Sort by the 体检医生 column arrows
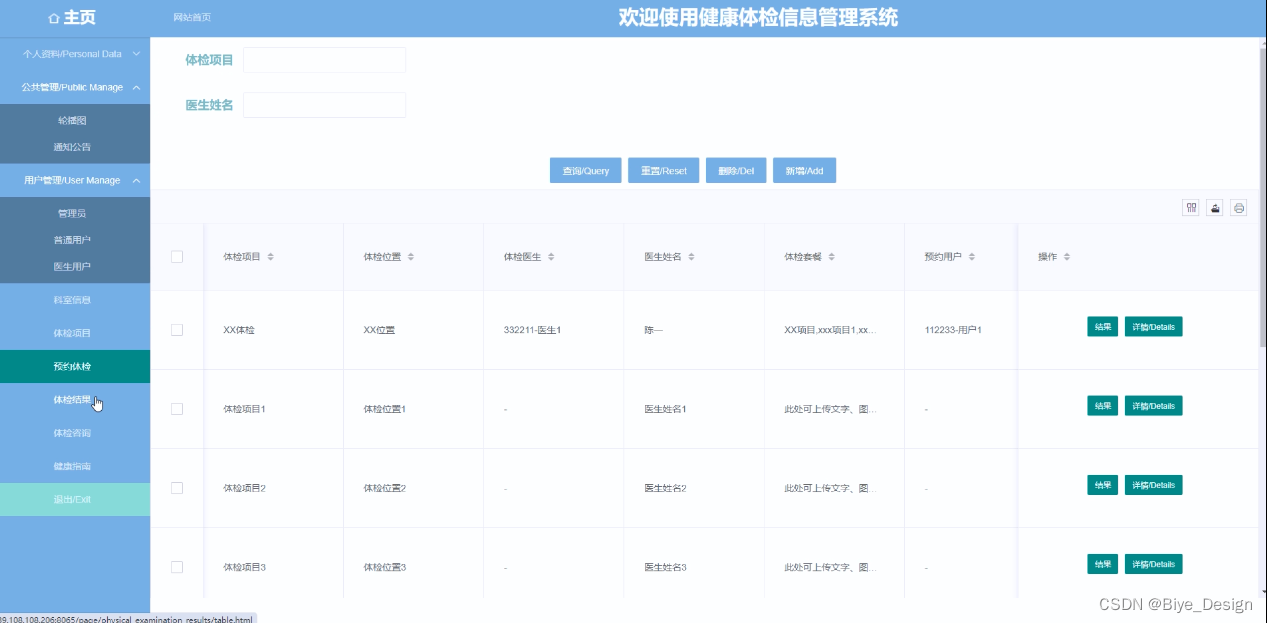1267x623 pixels. coord(550,257)
